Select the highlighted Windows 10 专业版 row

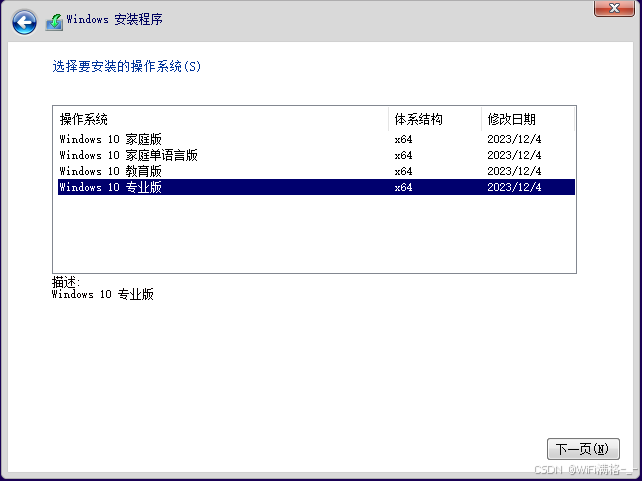tap(316, 187)
